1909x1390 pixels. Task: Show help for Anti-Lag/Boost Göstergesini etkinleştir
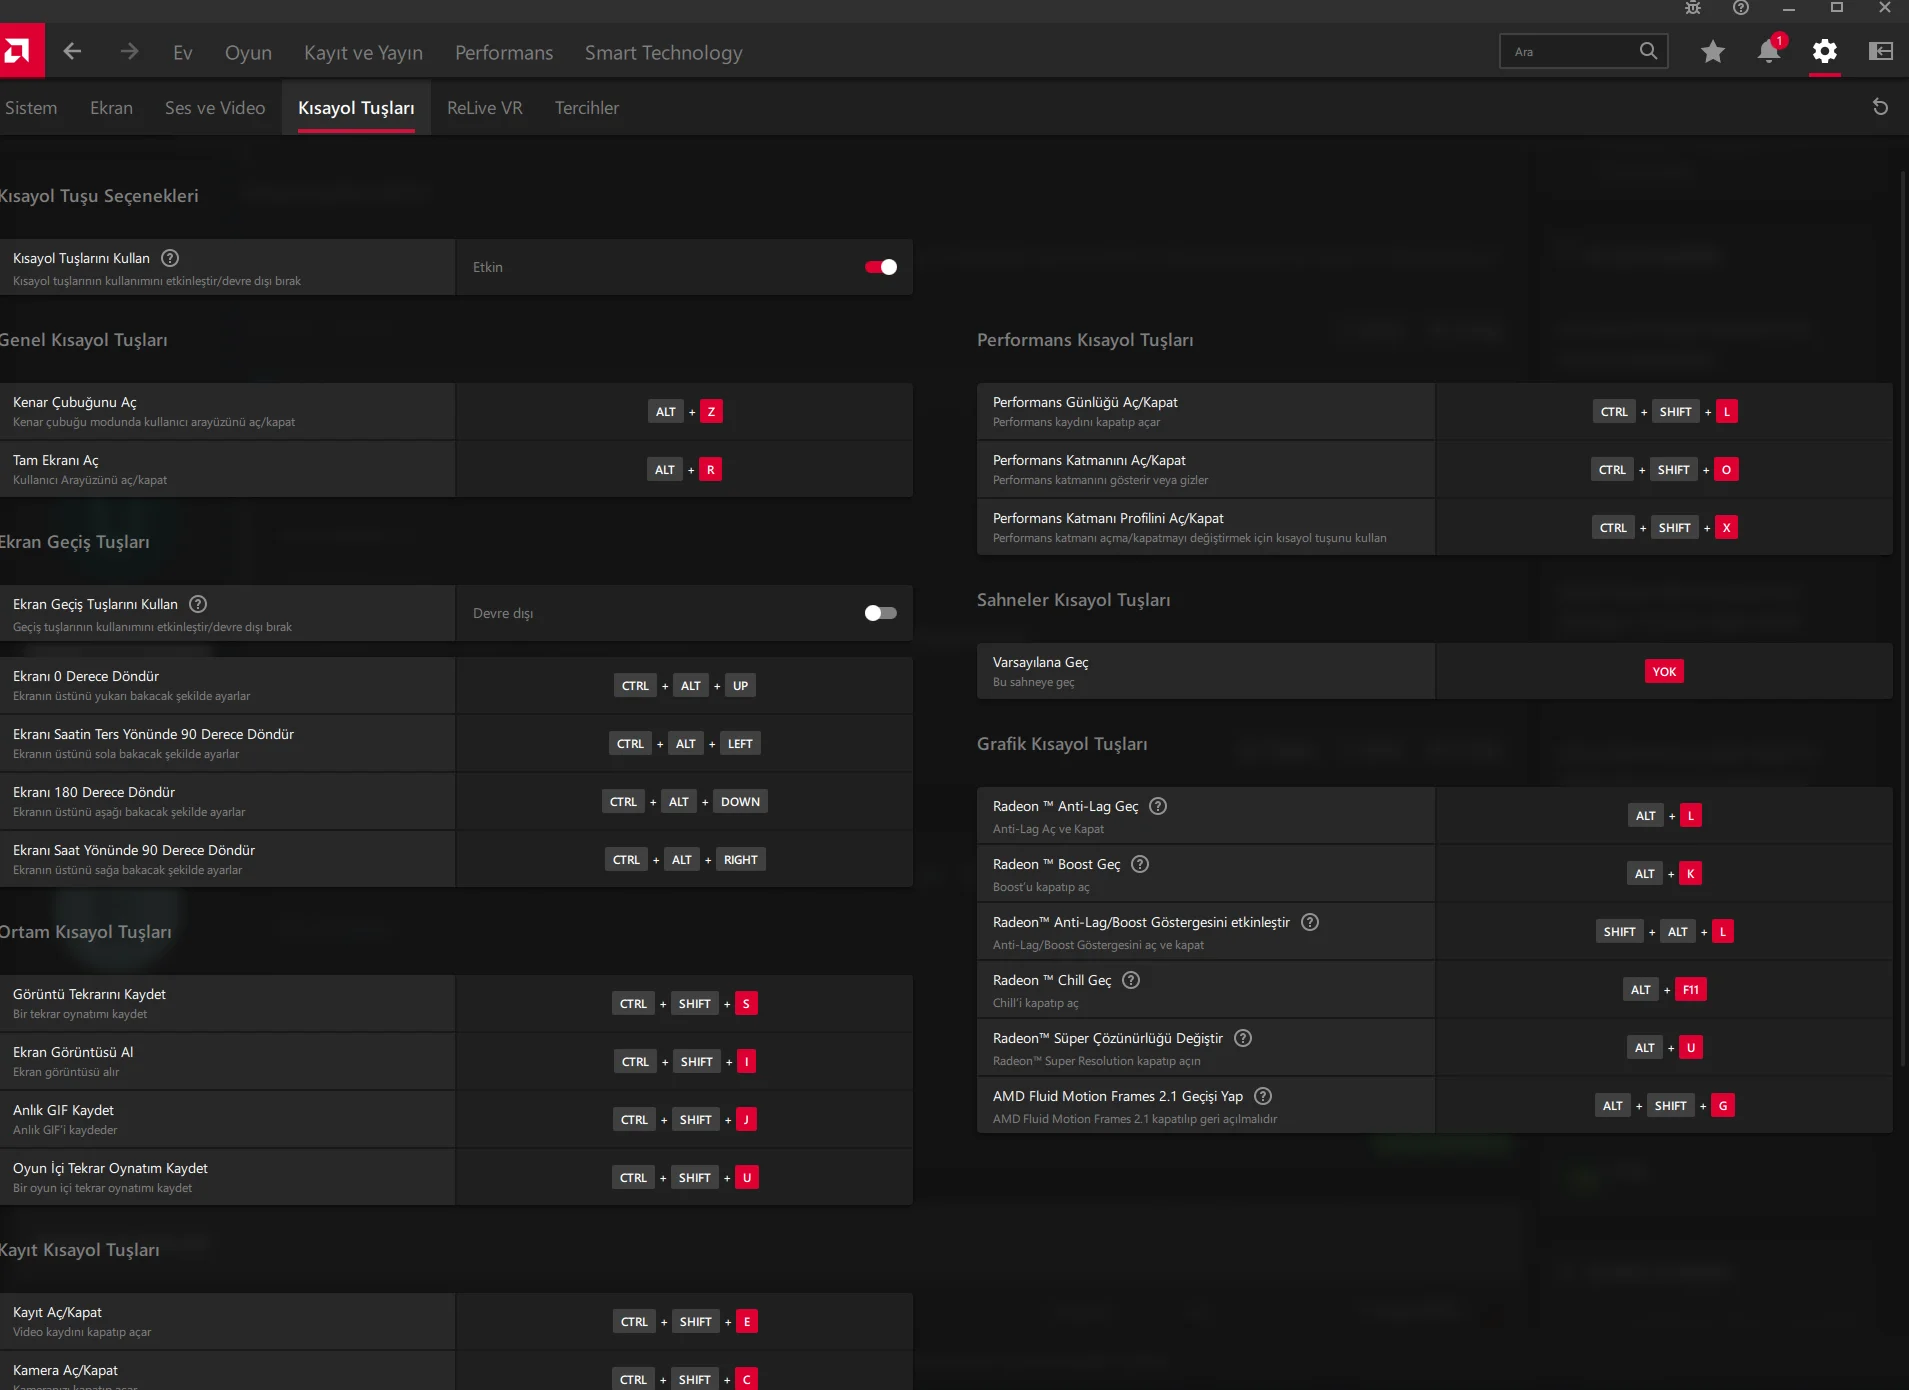tap(1310, 922)
